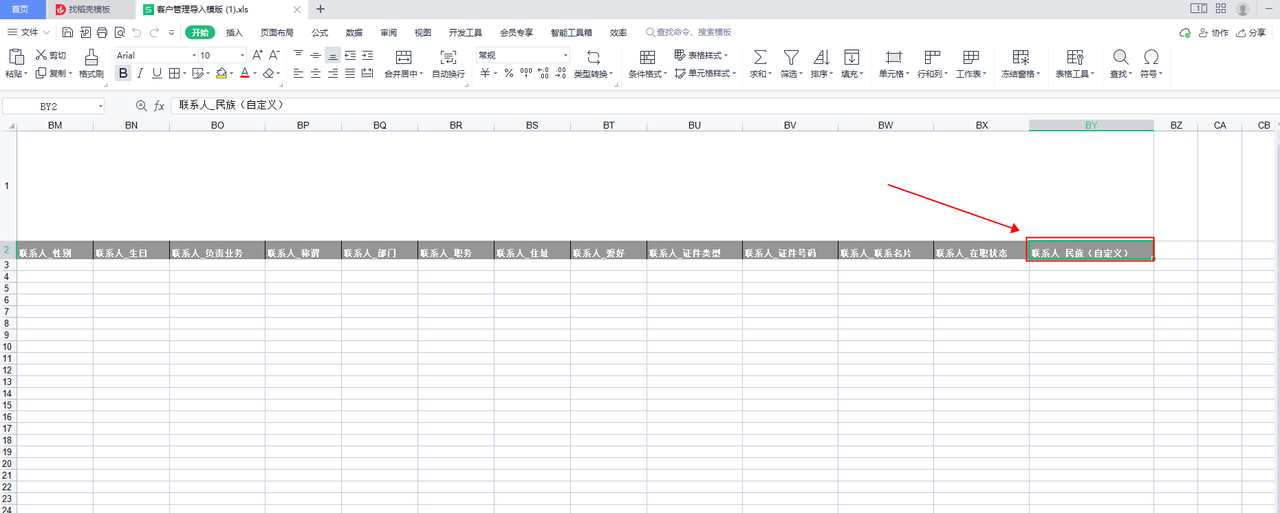Click the Print icon in quick access toolbar

click(x=101, y=32)
